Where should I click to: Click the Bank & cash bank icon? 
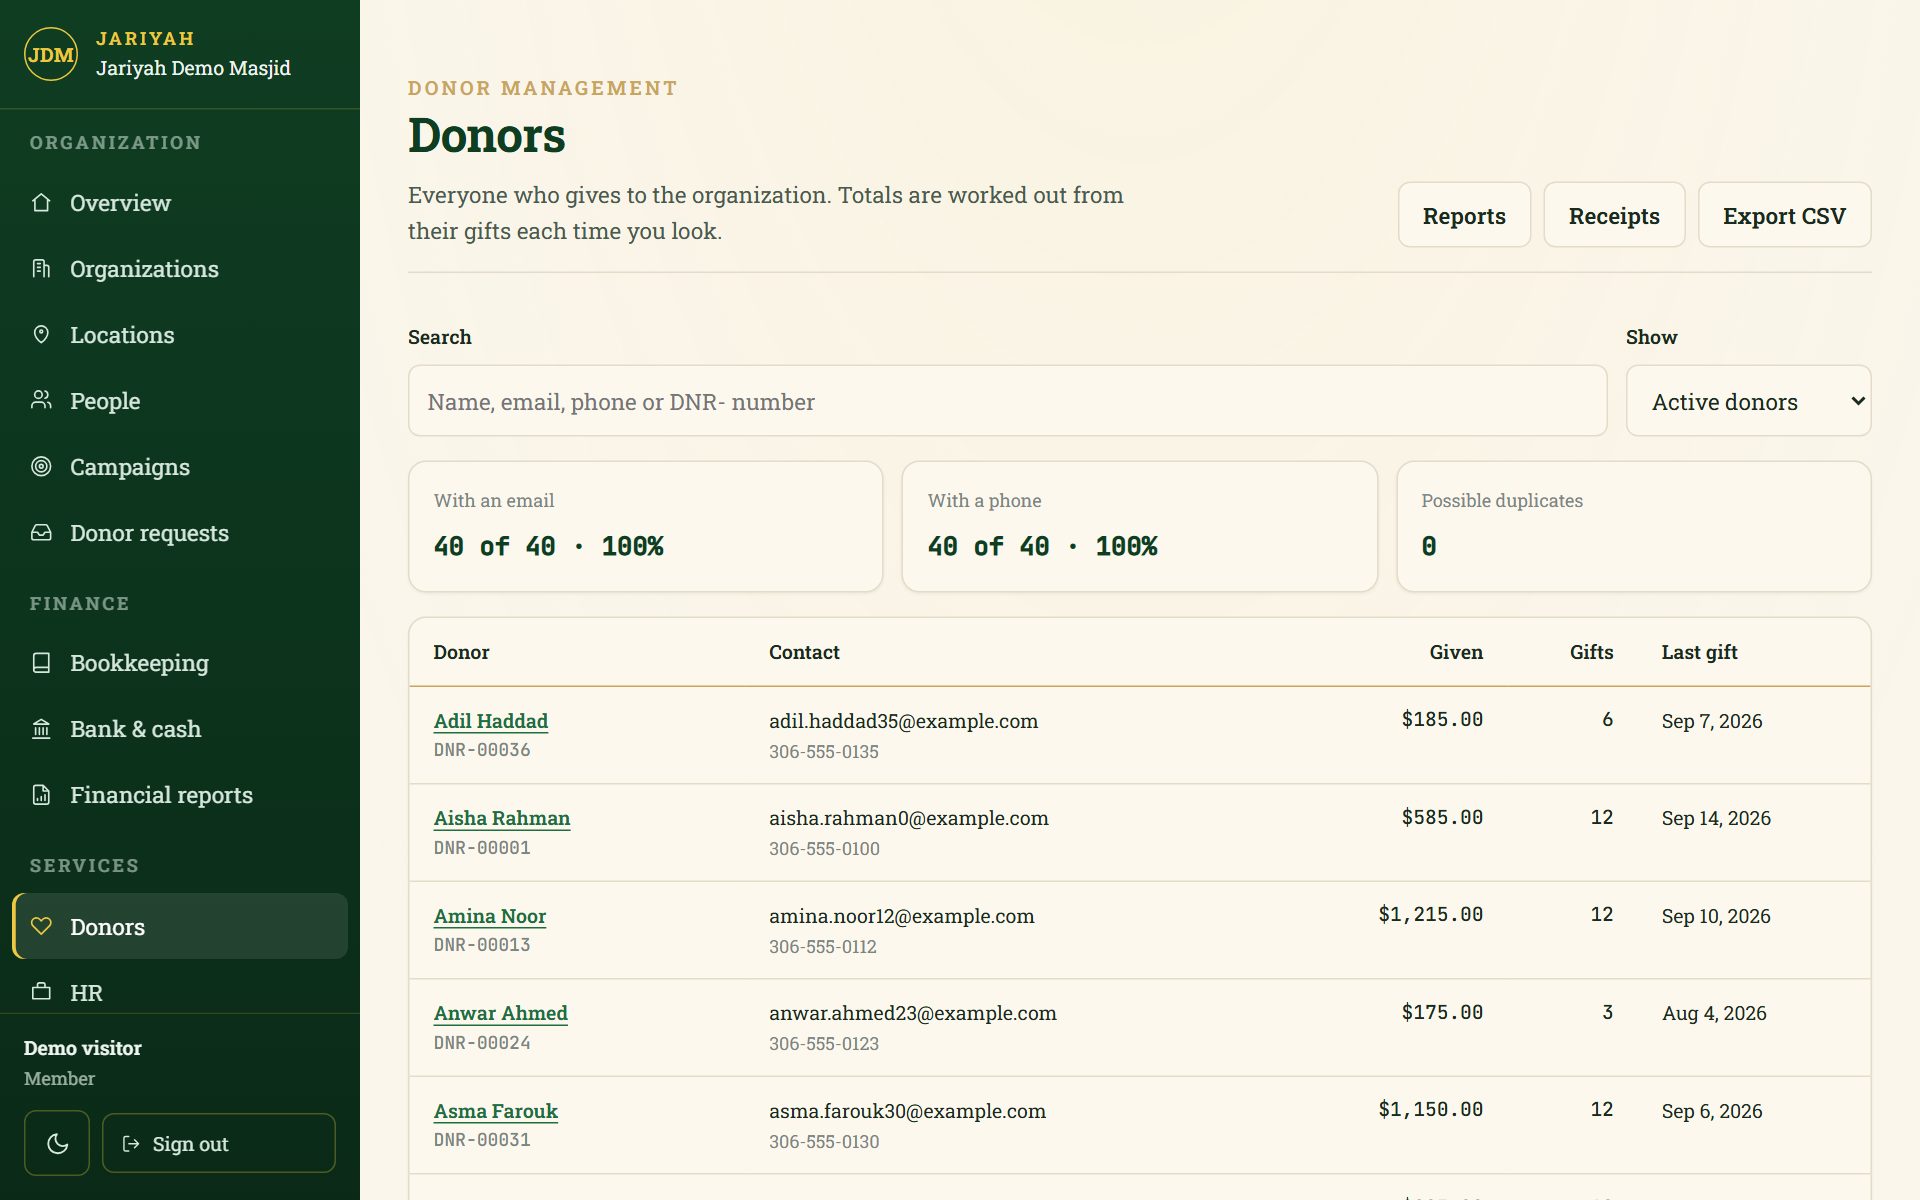41,729
